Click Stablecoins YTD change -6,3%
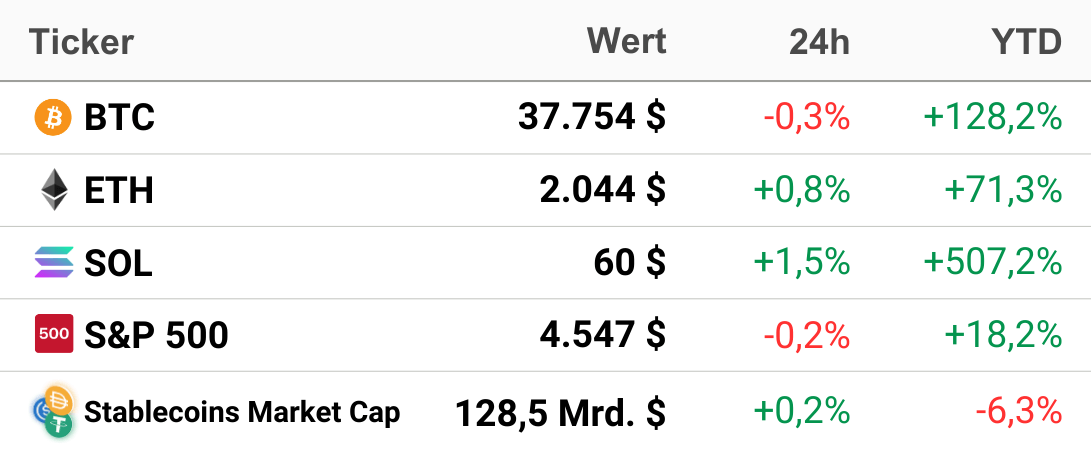This screenshot has width=1091, height=450. (x=1019, y=412)
